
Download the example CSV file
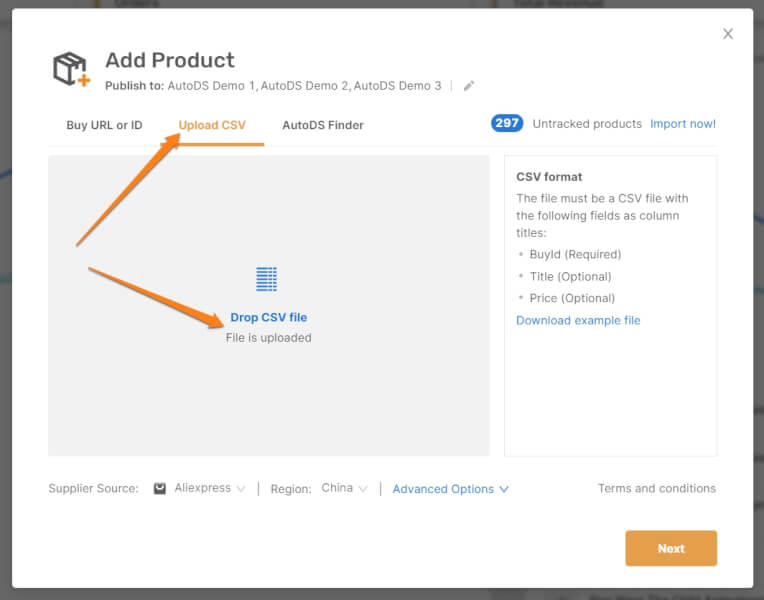(578, 320)
